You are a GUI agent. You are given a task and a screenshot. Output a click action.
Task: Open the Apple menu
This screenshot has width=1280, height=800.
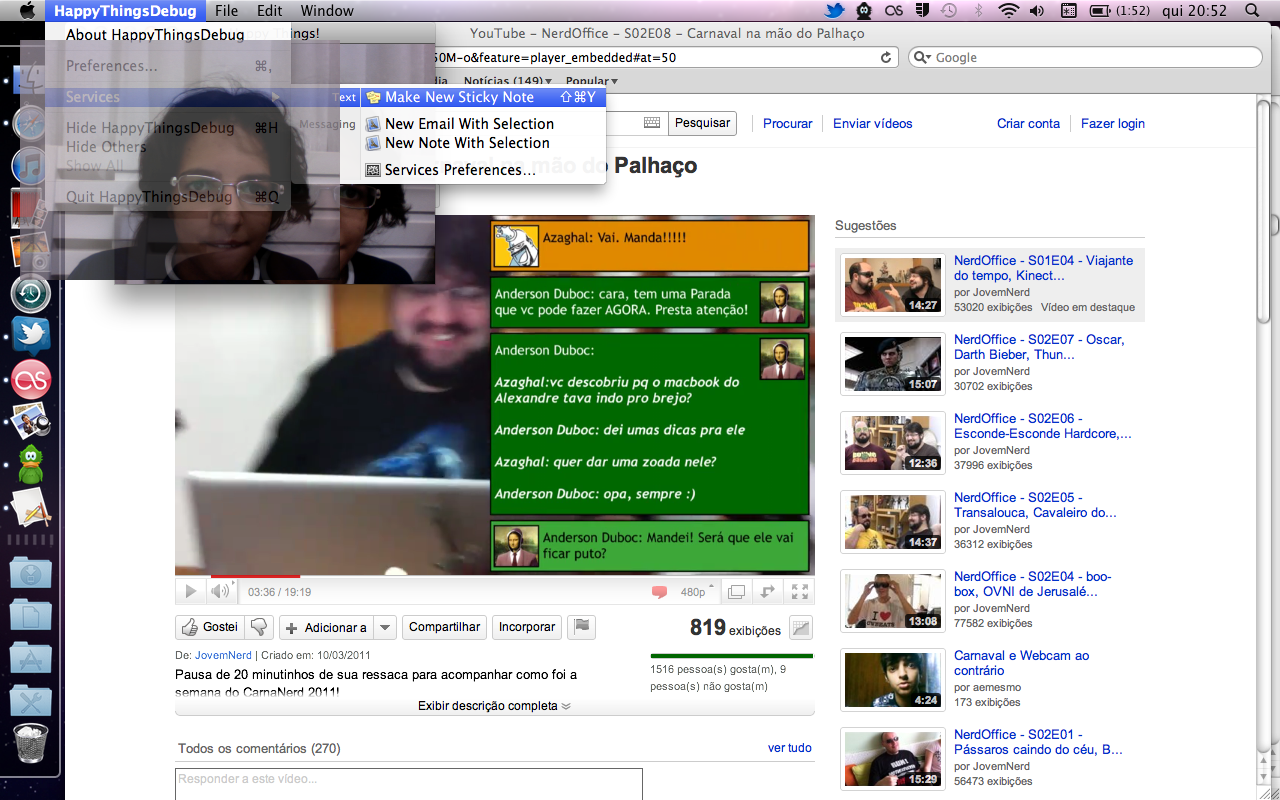27,11
